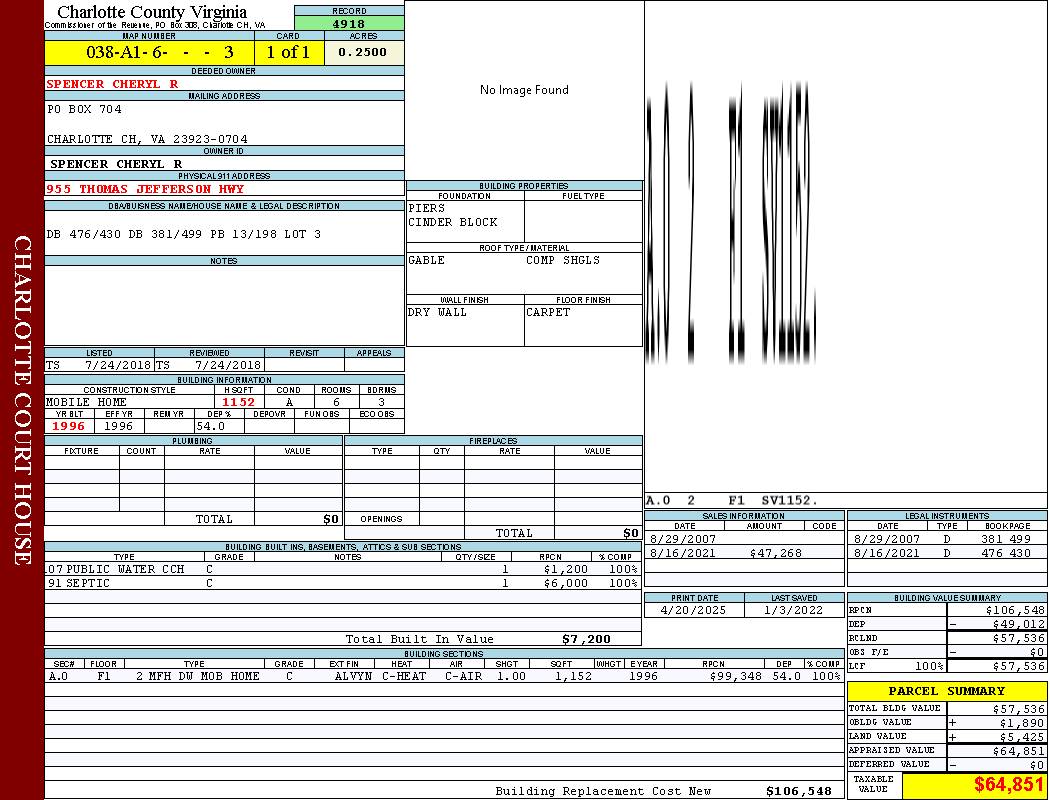Select the 07 PUBLIC WATER CCH row
Viewport: 1050px width, 800px height.
tap(342, 569)
